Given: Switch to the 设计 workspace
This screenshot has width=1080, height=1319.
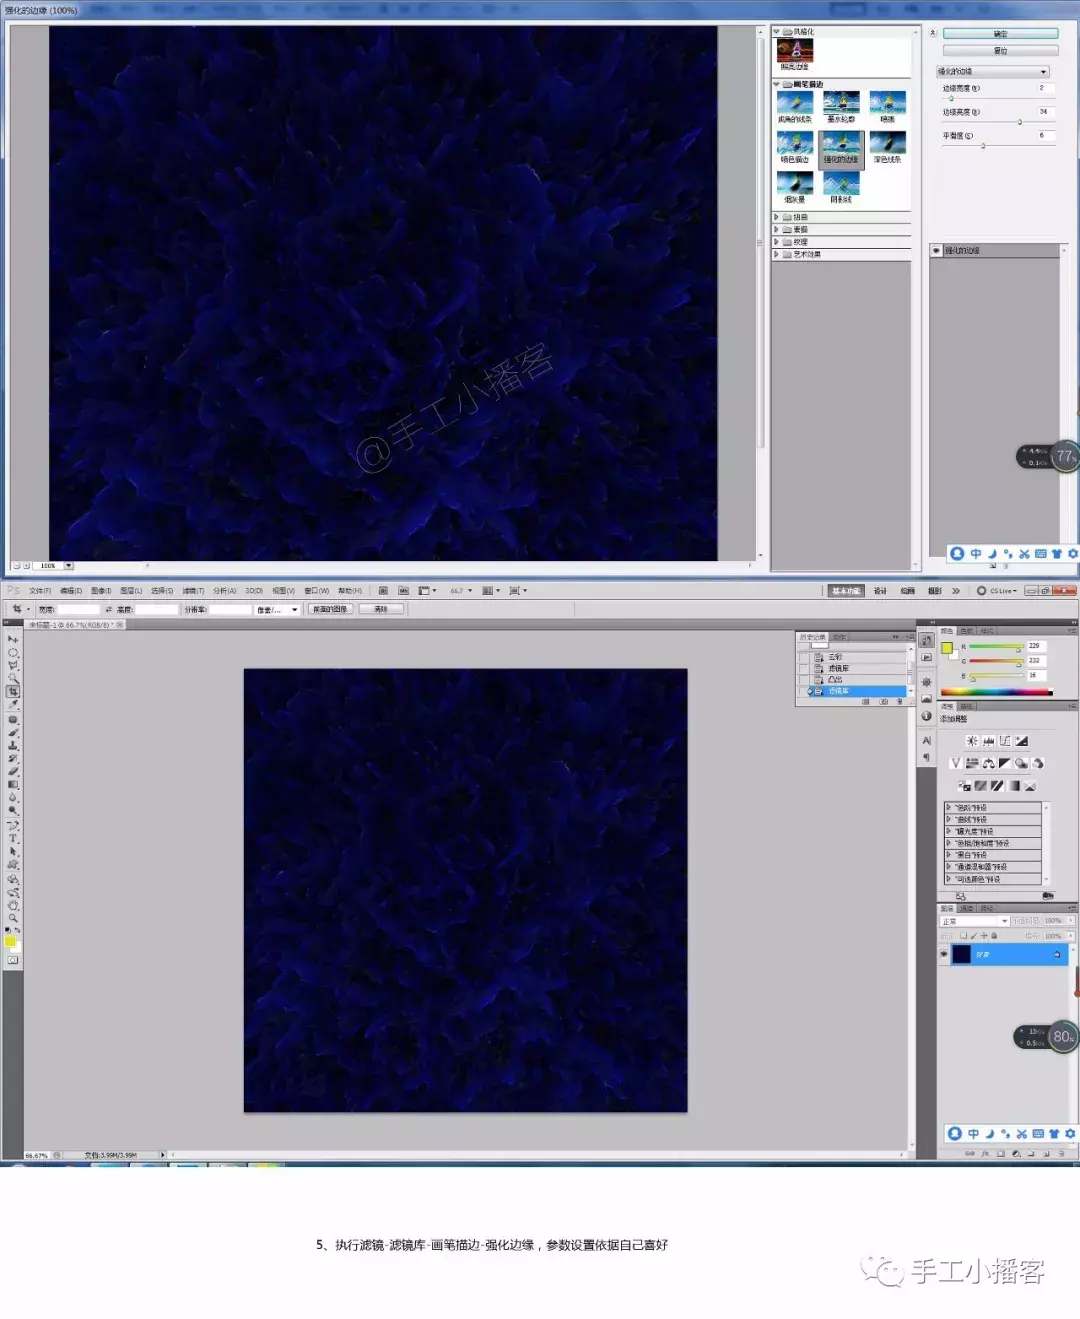Looking at the screenshot, I should click(x=880, y=591).
